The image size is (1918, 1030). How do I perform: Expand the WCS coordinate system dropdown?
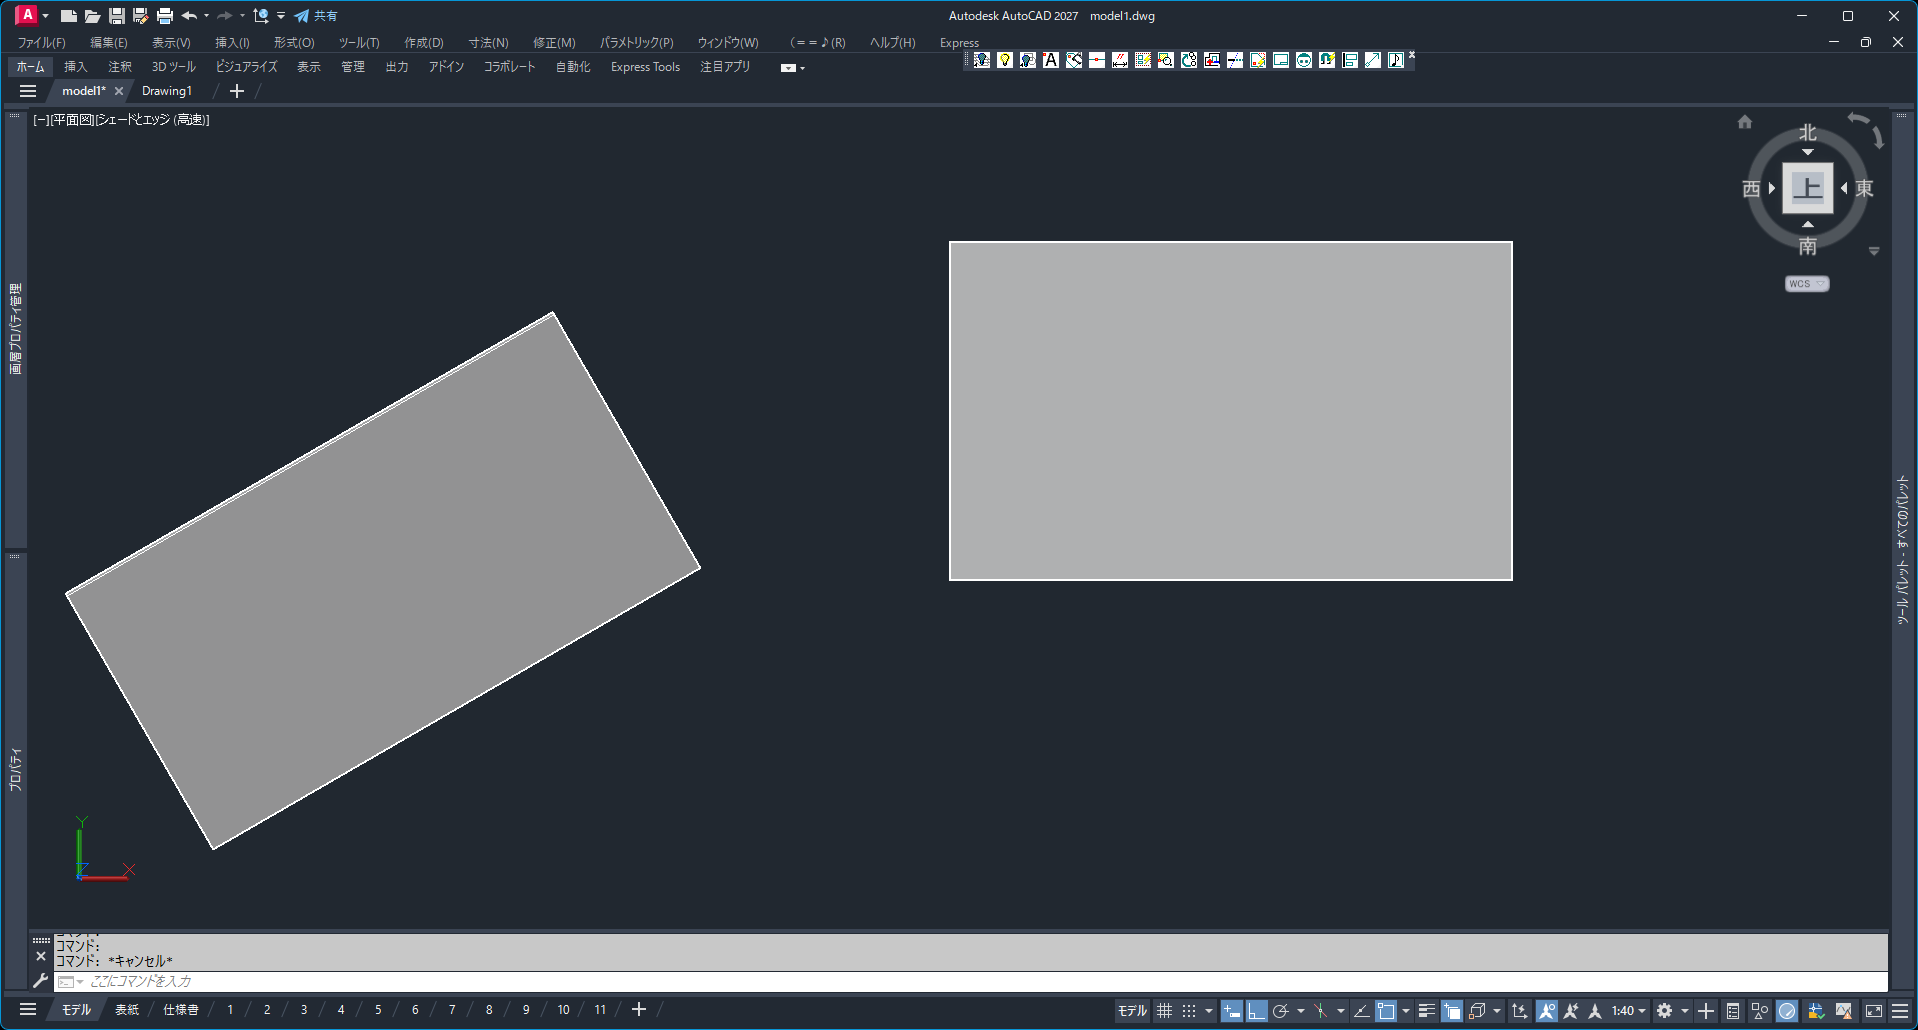click(1807, 284)
